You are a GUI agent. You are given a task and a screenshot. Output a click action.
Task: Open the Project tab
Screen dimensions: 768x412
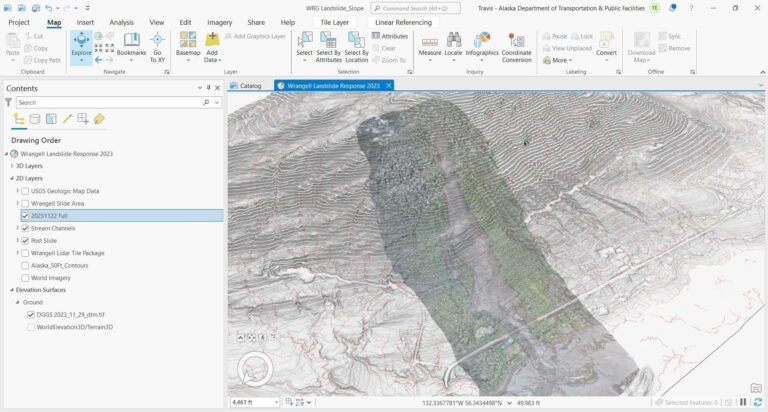pos(19,23)
